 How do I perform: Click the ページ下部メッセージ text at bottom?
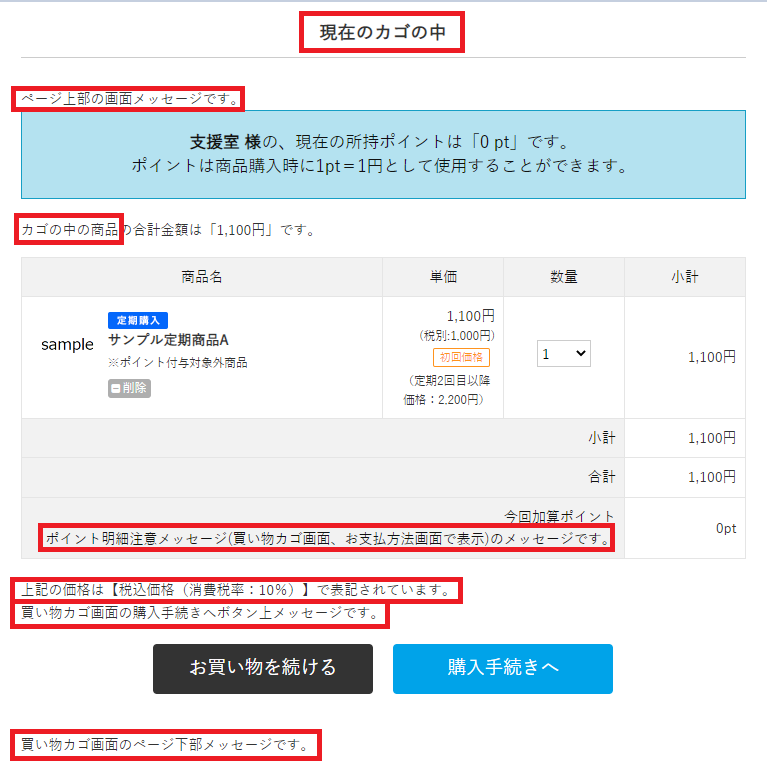coord(165,744)
